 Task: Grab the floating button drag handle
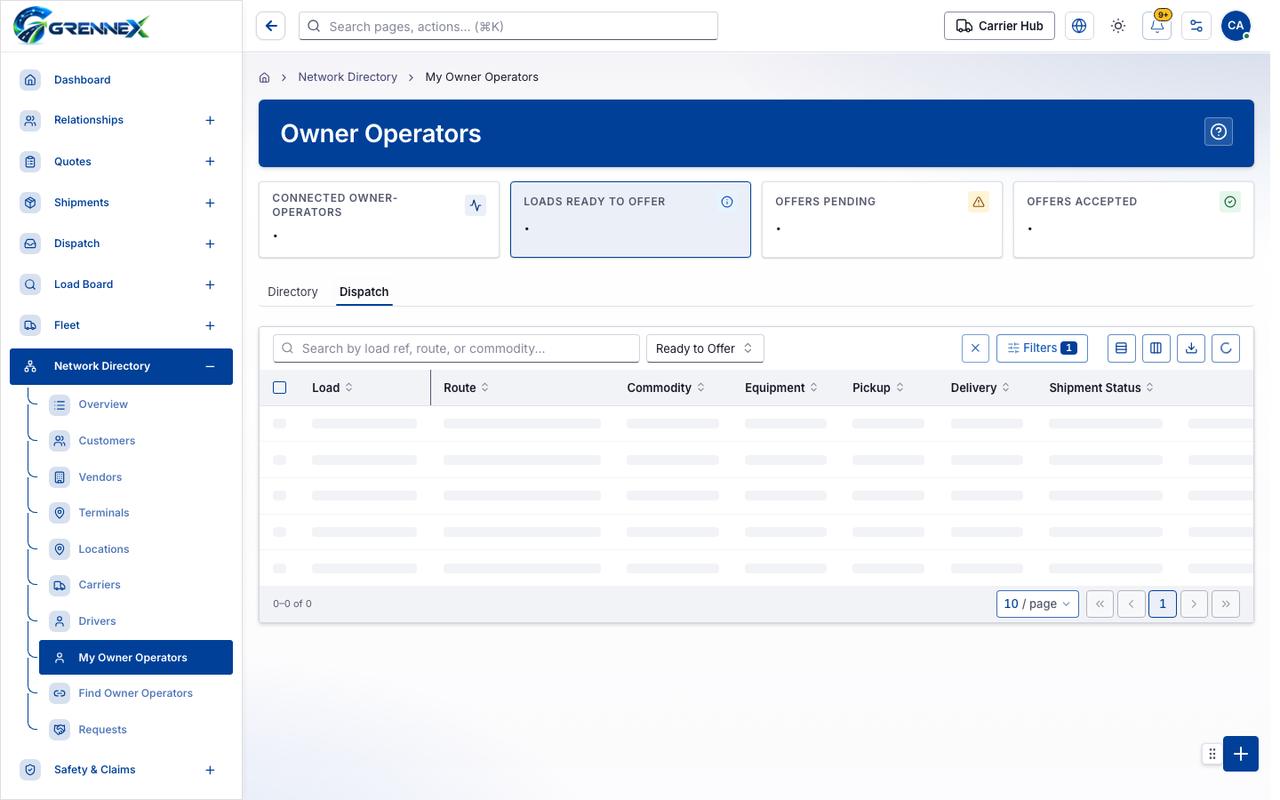coord(1212,754)
